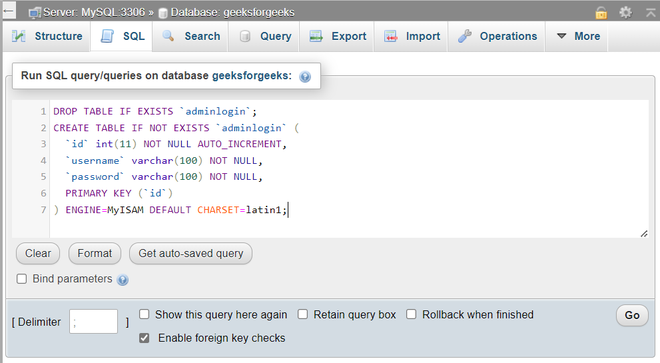Image resolution: width=660 pixels, height=363 pixels.
Task: Click the Bind parameters help icon
Action: click(x=122, y=280)
